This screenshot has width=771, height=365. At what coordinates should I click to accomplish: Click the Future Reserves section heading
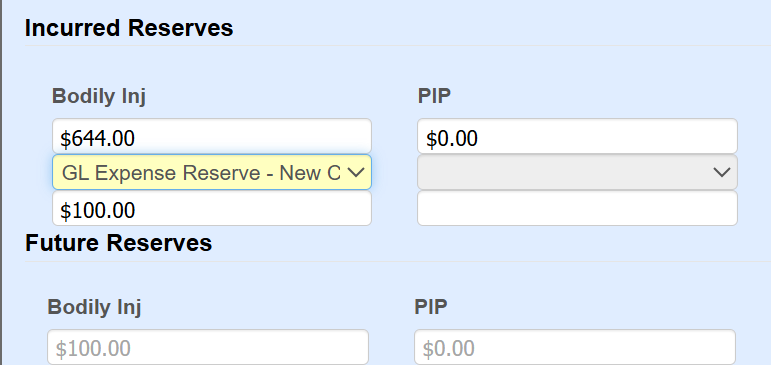(x=119, y=243)
